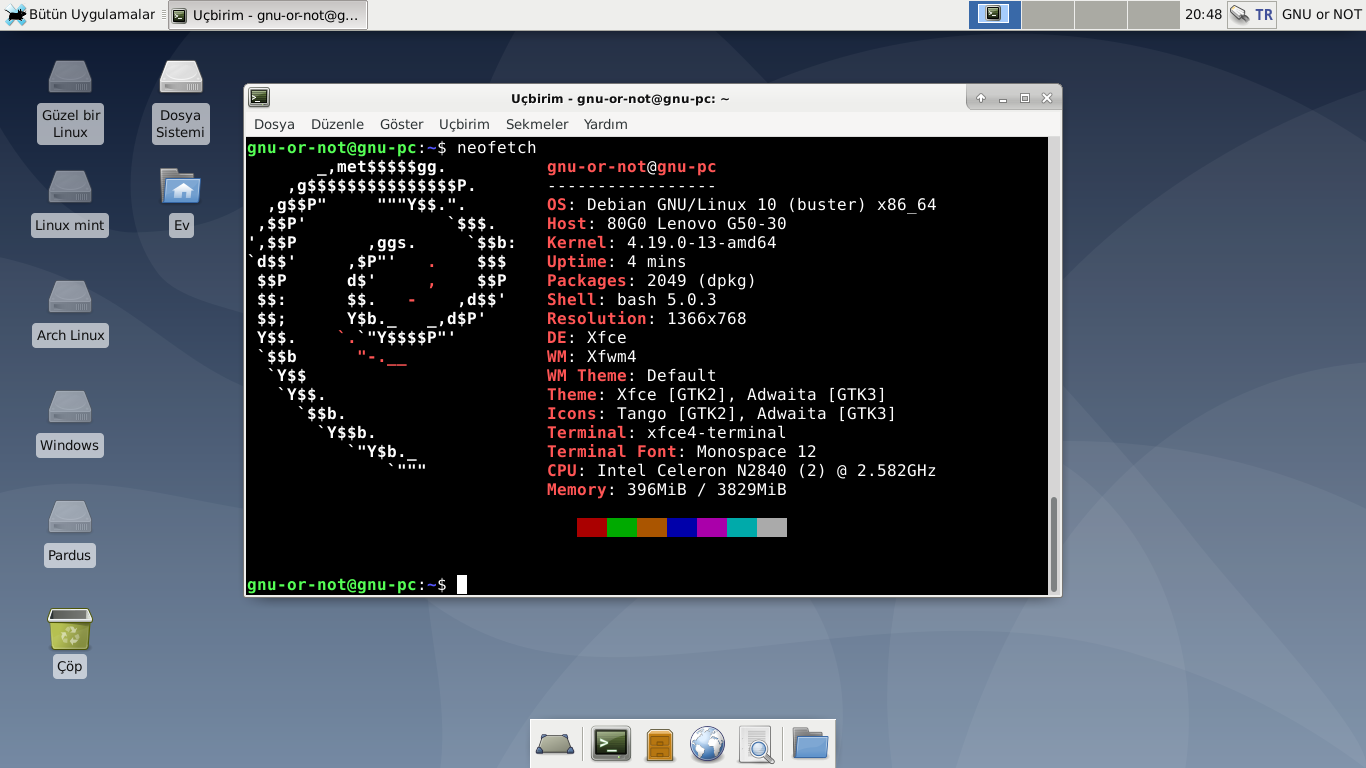
Task: Click the 'Terminal: xfce4-terminal' line
Action: click(x=667, y=433)
